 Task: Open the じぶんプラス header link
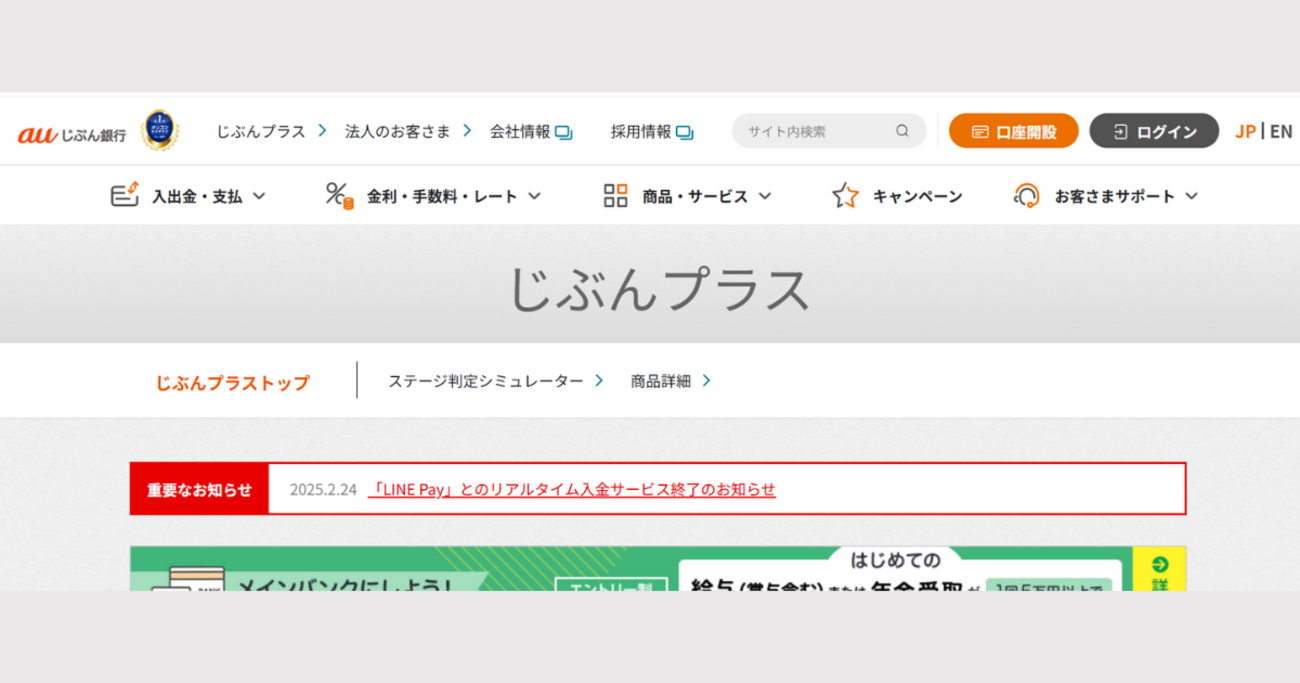pos(261,131)
